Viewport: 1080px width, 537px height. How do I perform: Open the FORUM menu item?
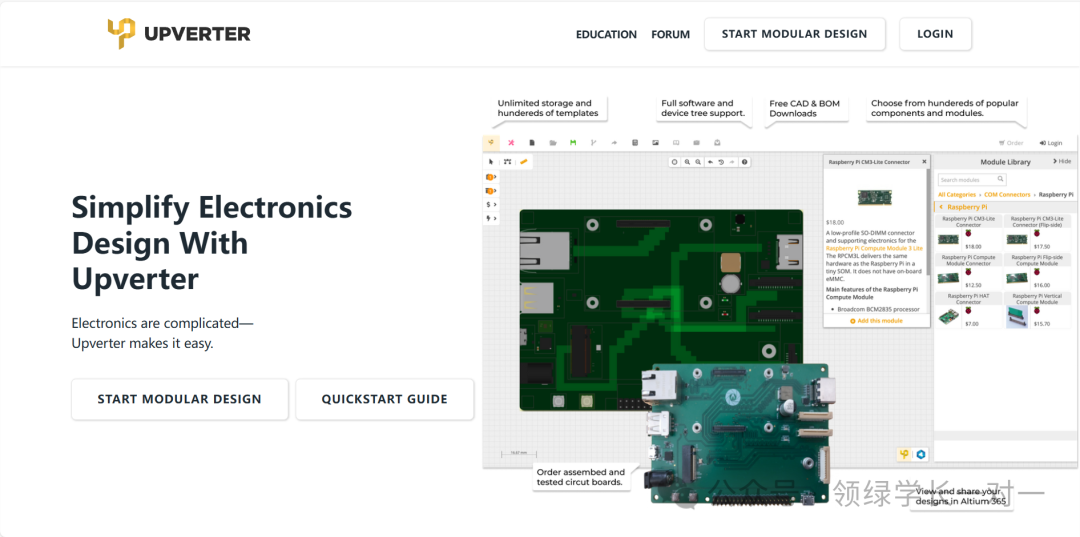point(671,34)
